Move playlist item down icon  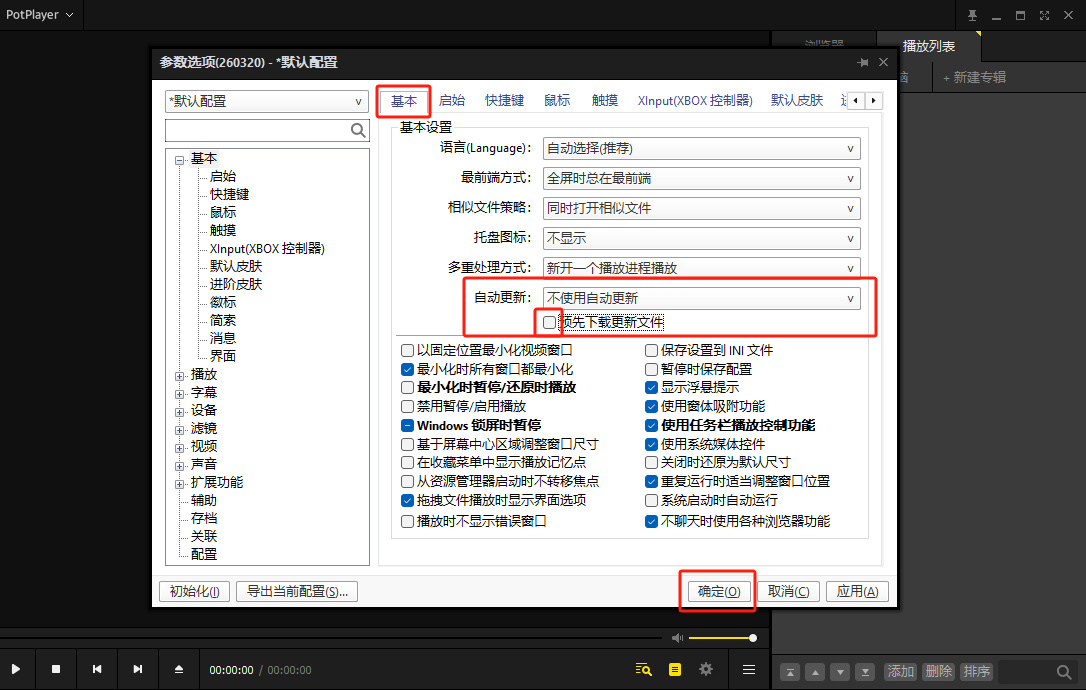(x=840, y=672)
